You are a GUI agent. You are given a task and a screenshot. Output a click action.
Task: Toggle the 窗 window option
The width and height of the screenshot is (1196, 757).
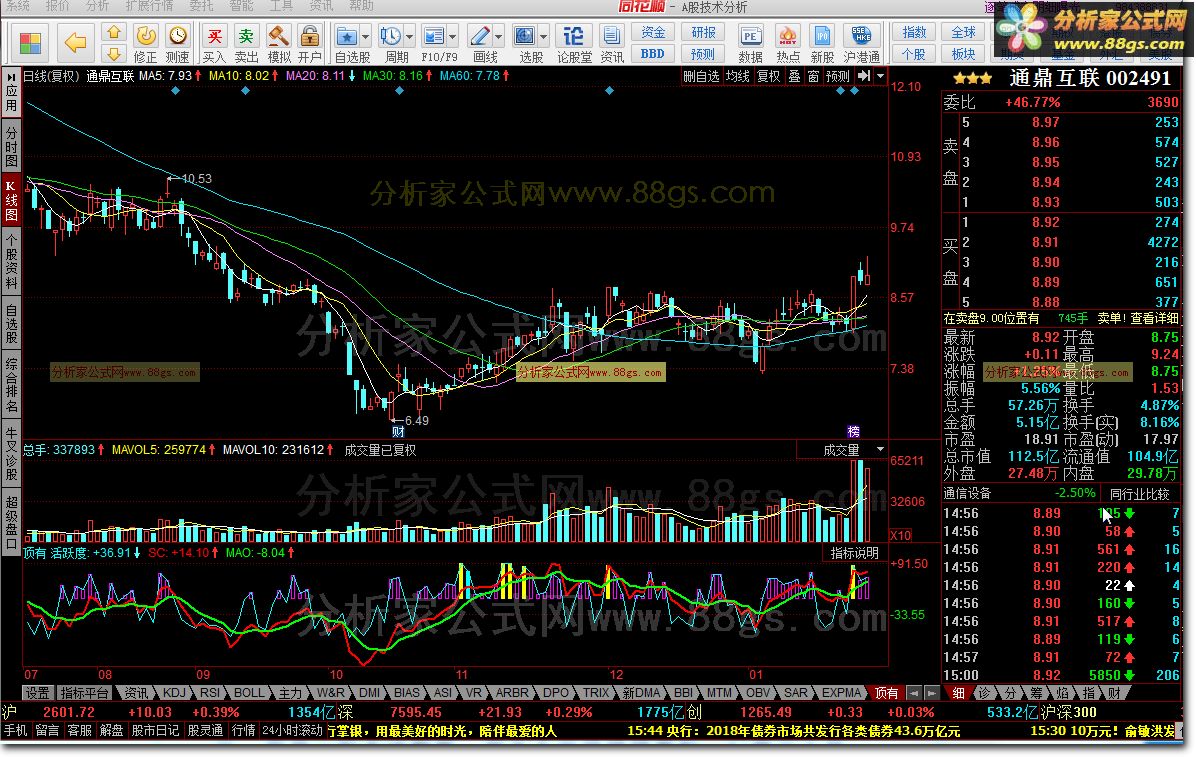pyautogui.click(x=813, y=76)
